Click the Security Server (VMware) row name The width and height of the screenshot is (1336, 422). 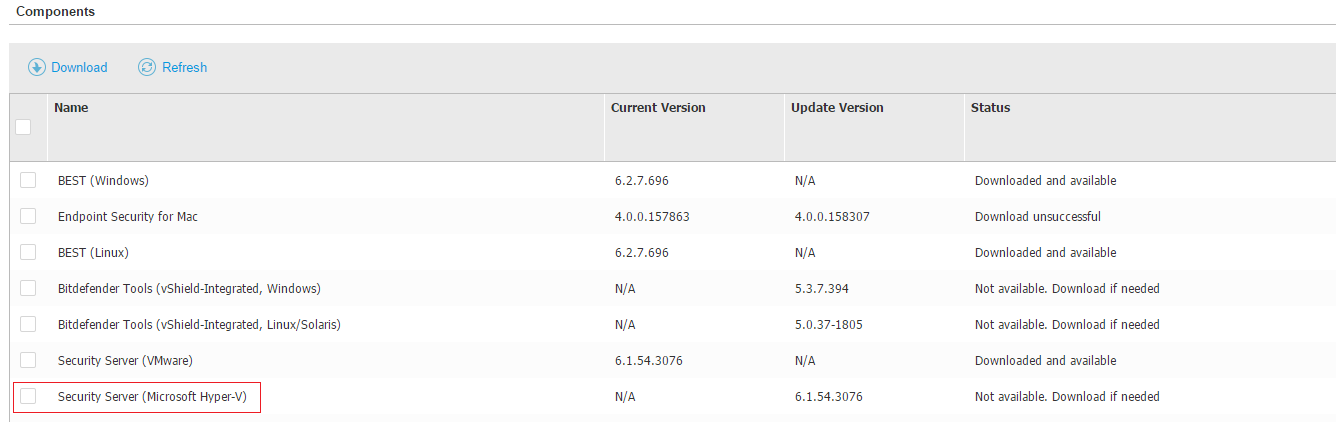tap(125, 361)
